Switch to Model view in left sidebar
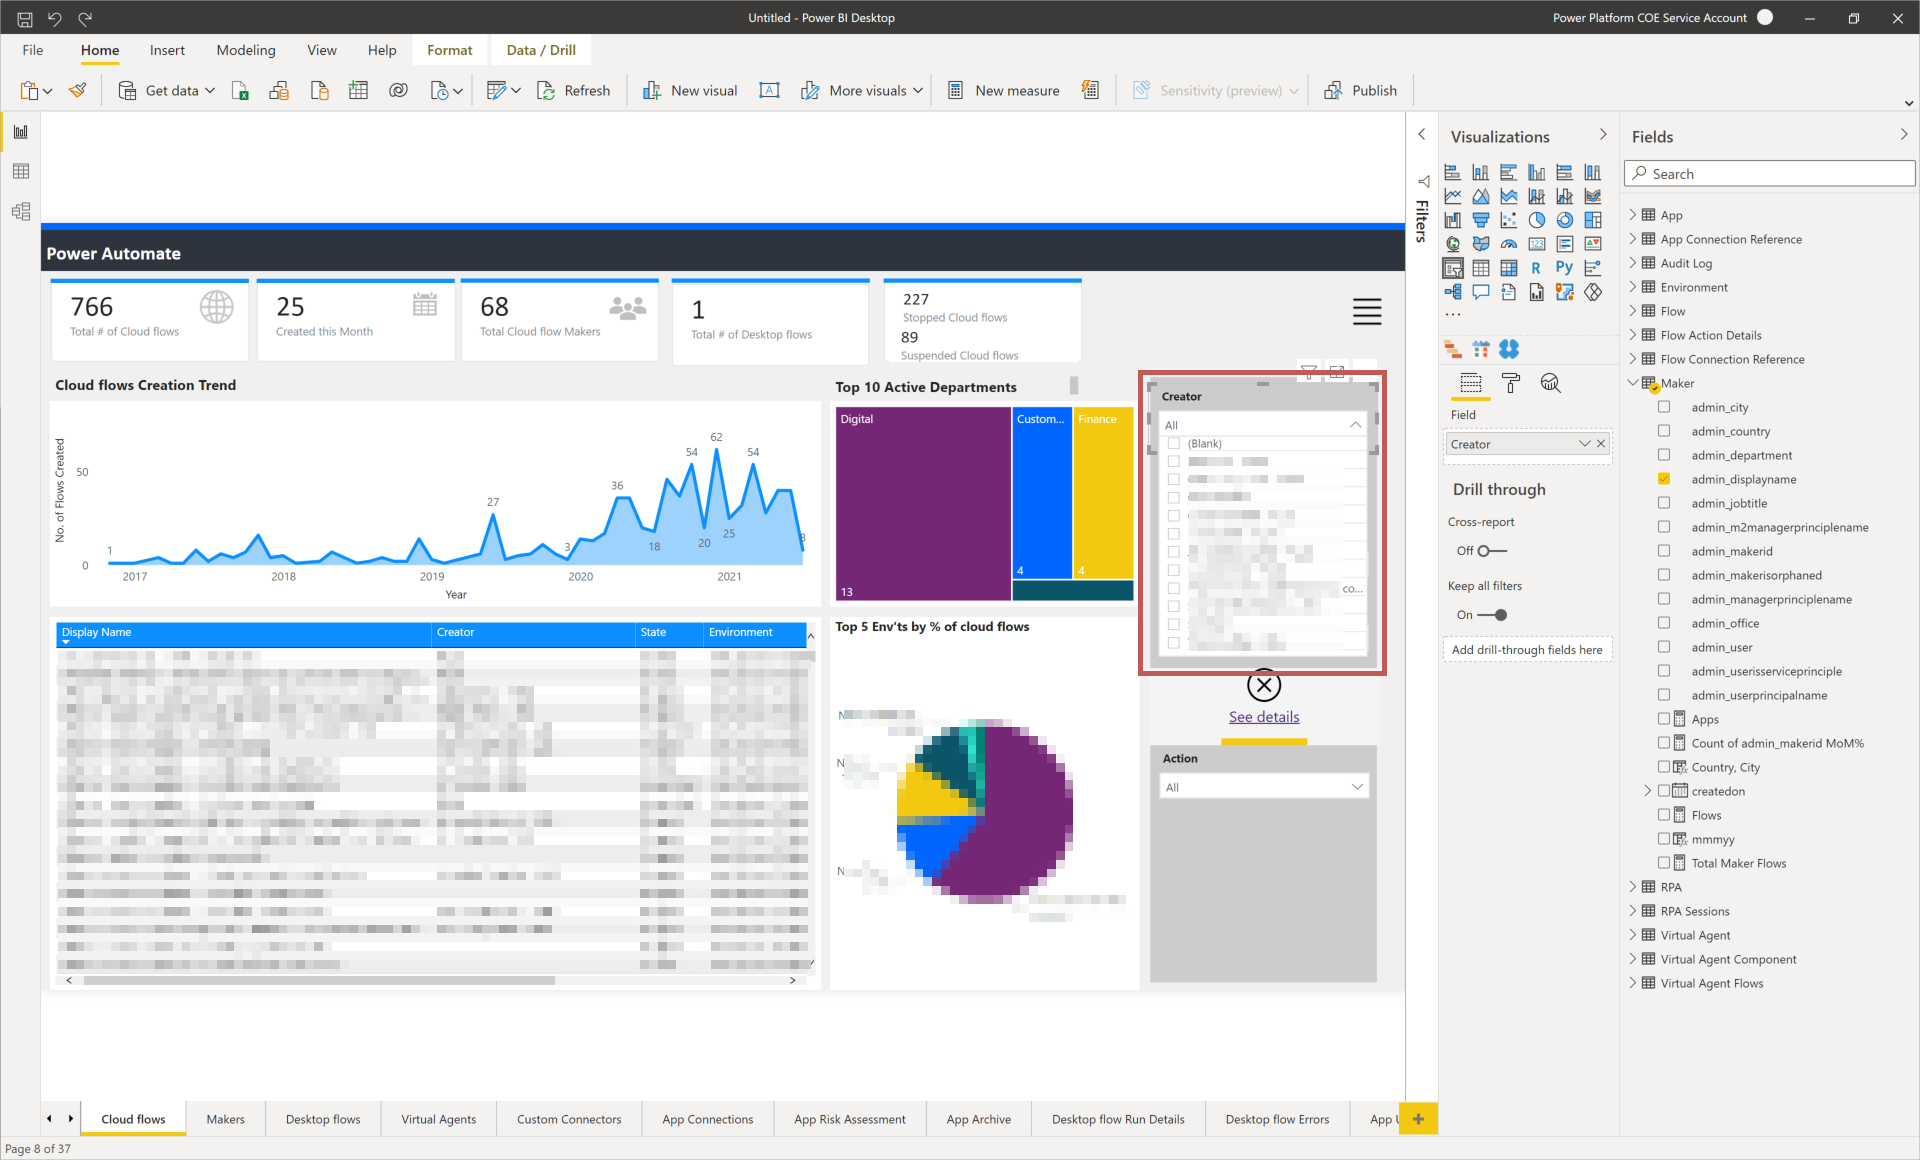Image resolution: width=1920 pixels, height=1160 pixels. coord(20,211)
